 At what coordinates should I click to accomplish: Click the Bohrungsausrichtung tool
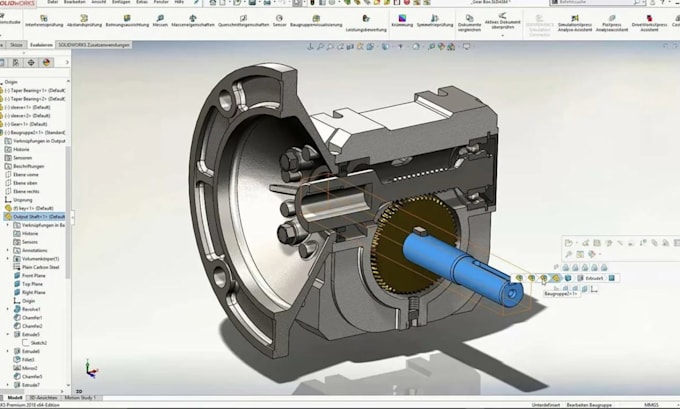point(127,21)
